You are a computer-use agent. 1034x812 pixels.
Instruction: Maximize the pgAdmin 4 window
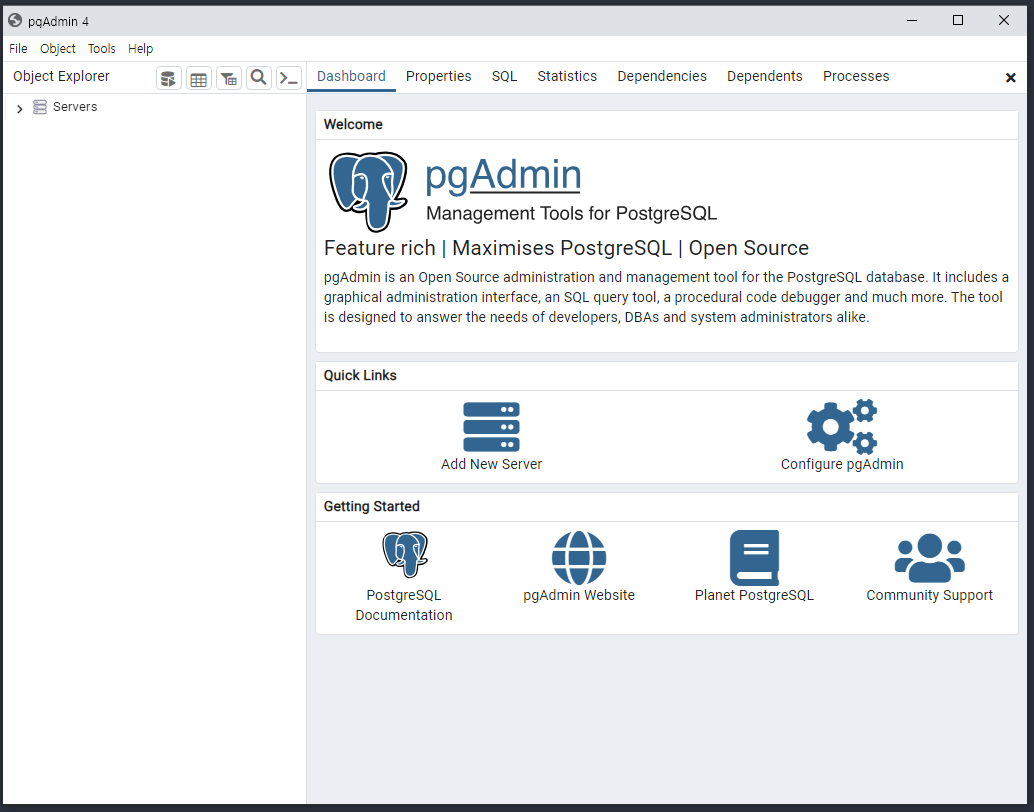point(958,20)
